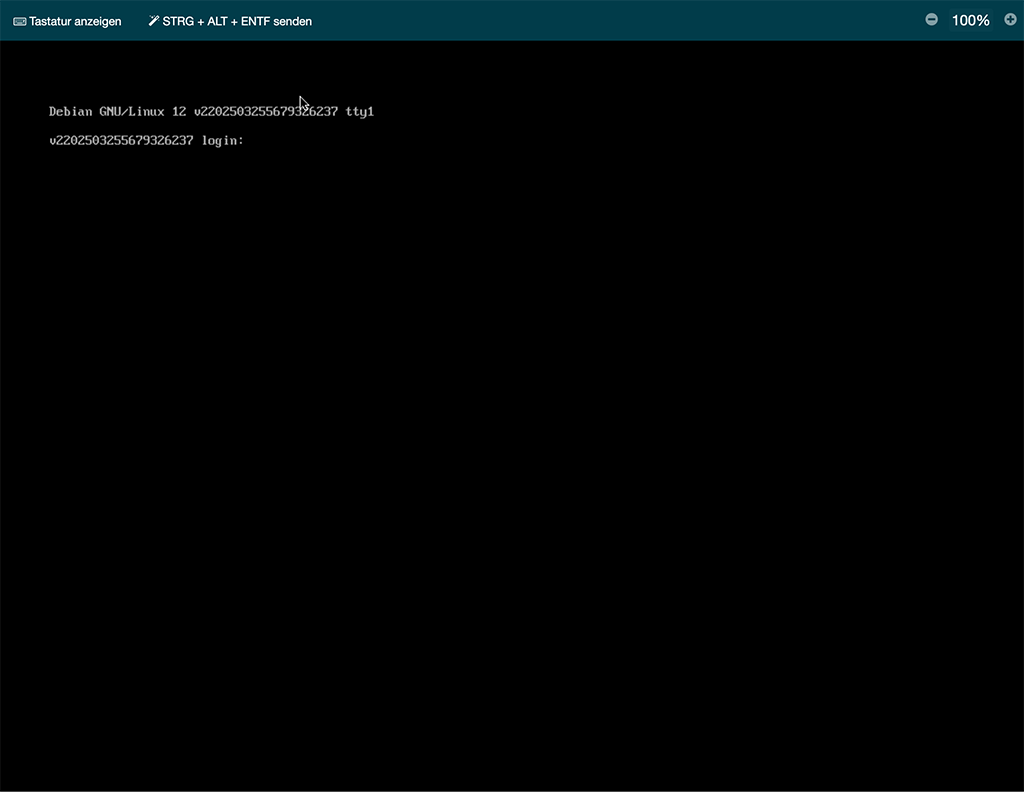
Task: Zoom out with the minus icon
Action: (931, 20)
